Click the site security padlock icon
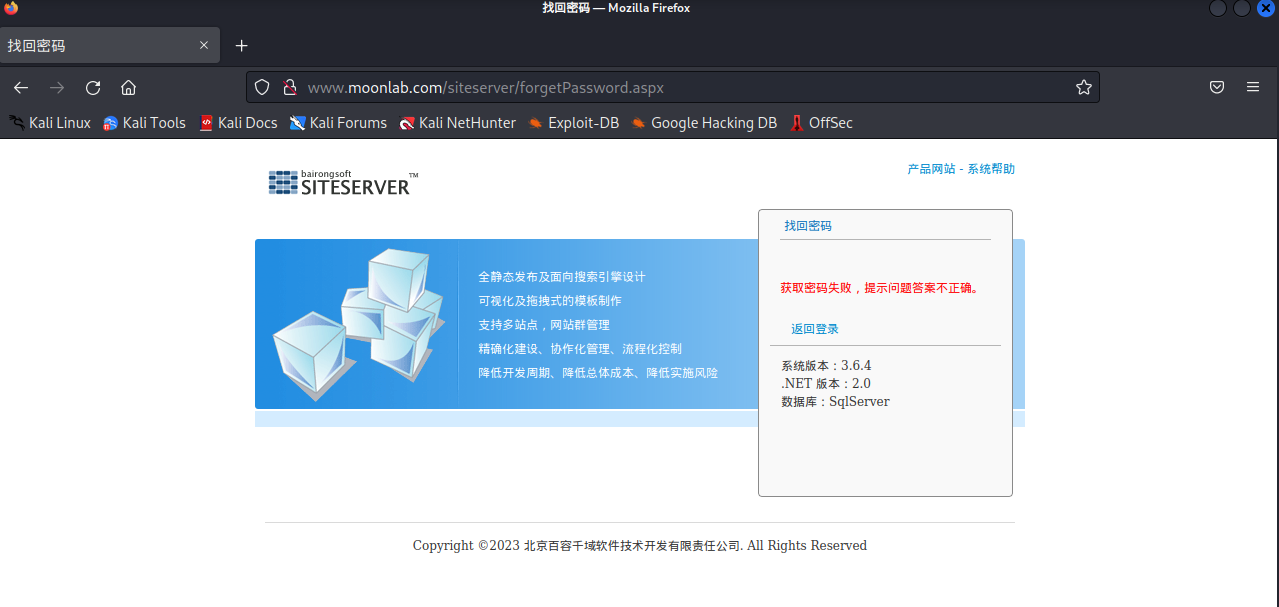 point(291,87)
